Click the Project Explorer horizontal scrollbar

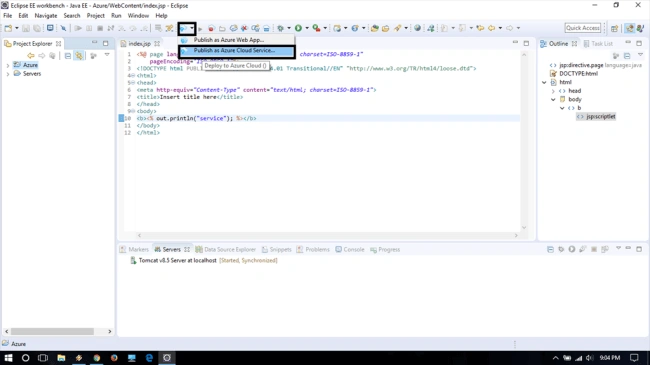click(58, 331)
